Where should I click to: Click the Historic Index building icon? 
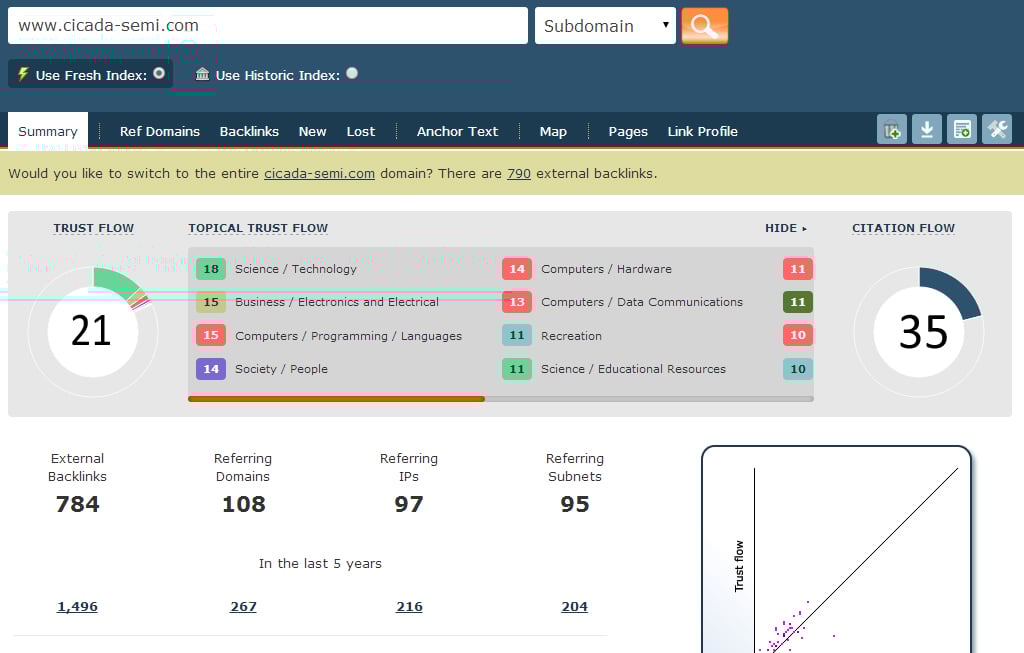pyautogui.click(x=203, y=74)
